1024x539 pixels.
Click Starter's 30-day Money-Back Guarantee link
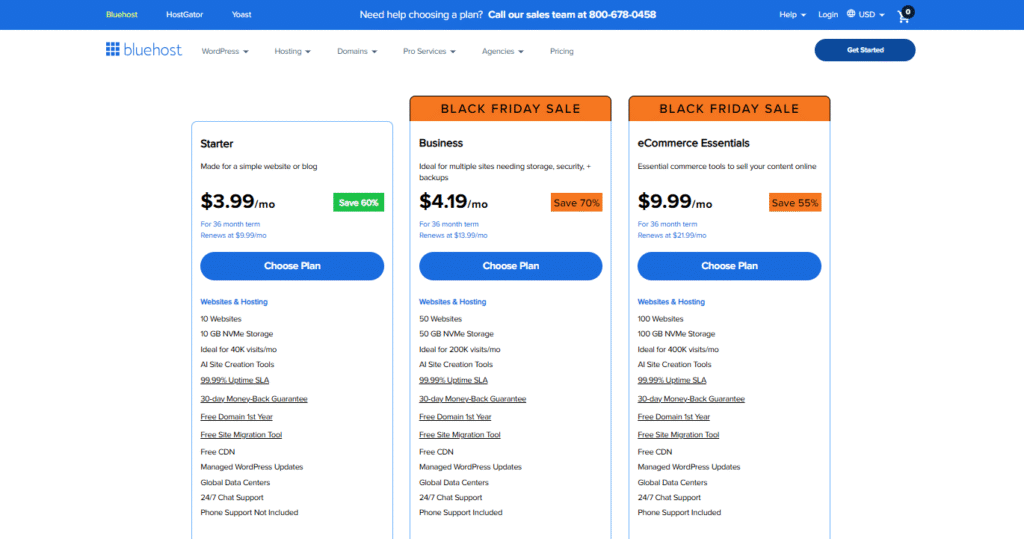click(254, 399)
